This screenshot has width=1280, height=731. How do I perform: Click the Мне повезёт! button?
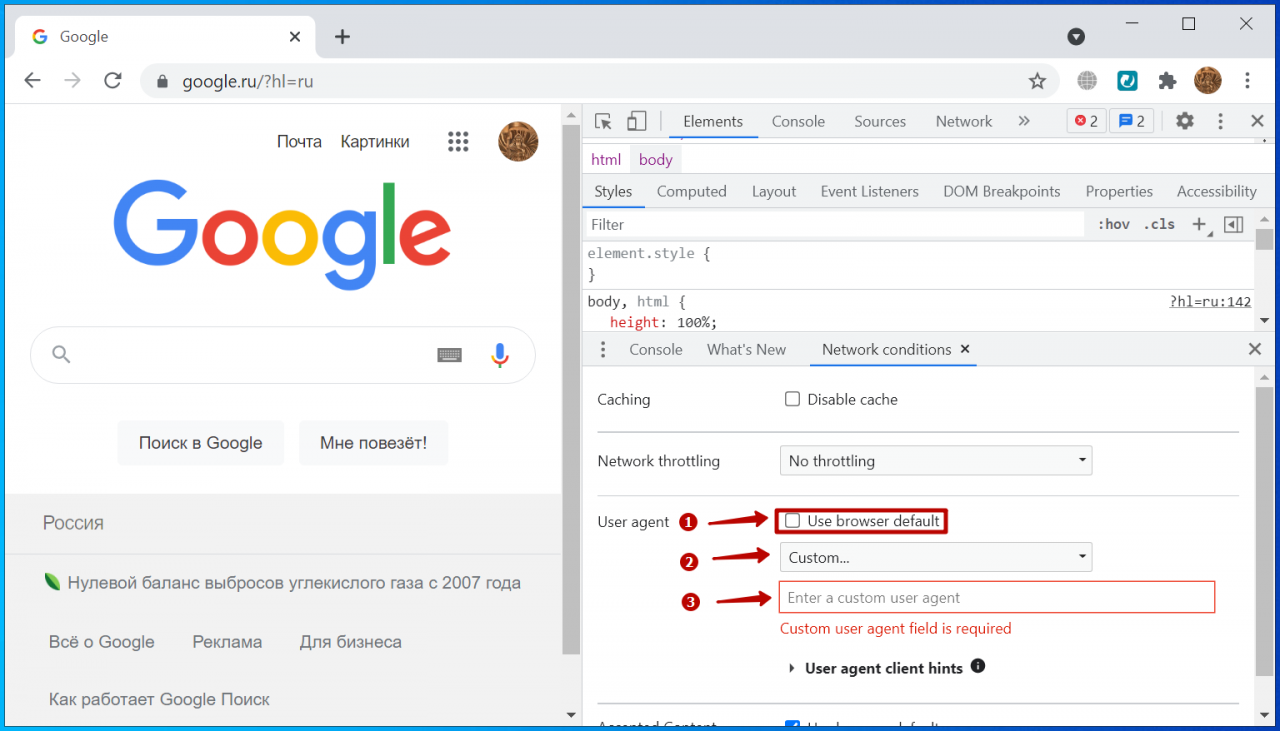click(373, 443)
